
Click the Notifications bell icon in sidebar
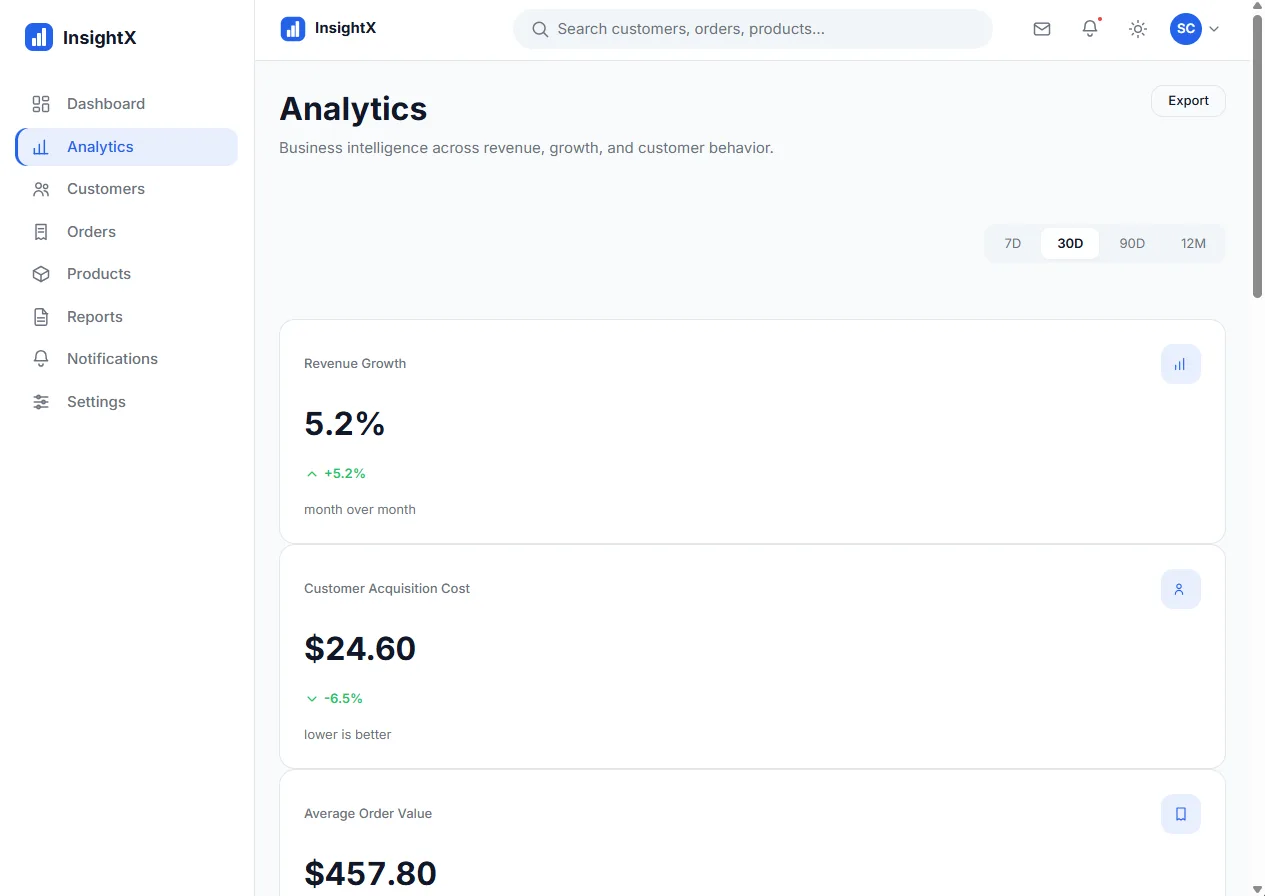pyautogui.click(x=41, y=359)
